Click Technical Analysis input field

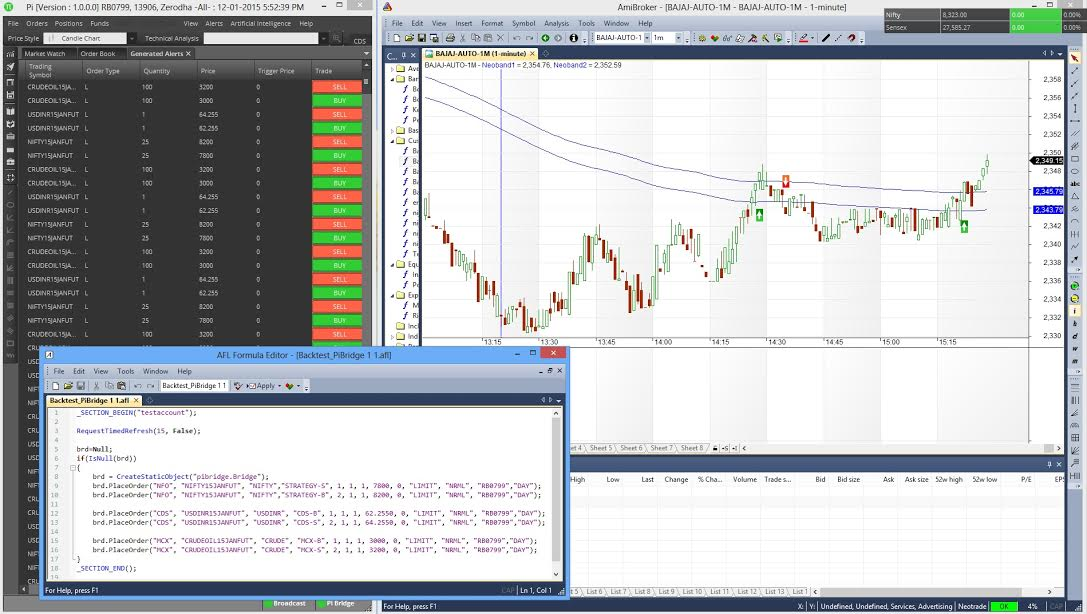pos(261,39)
